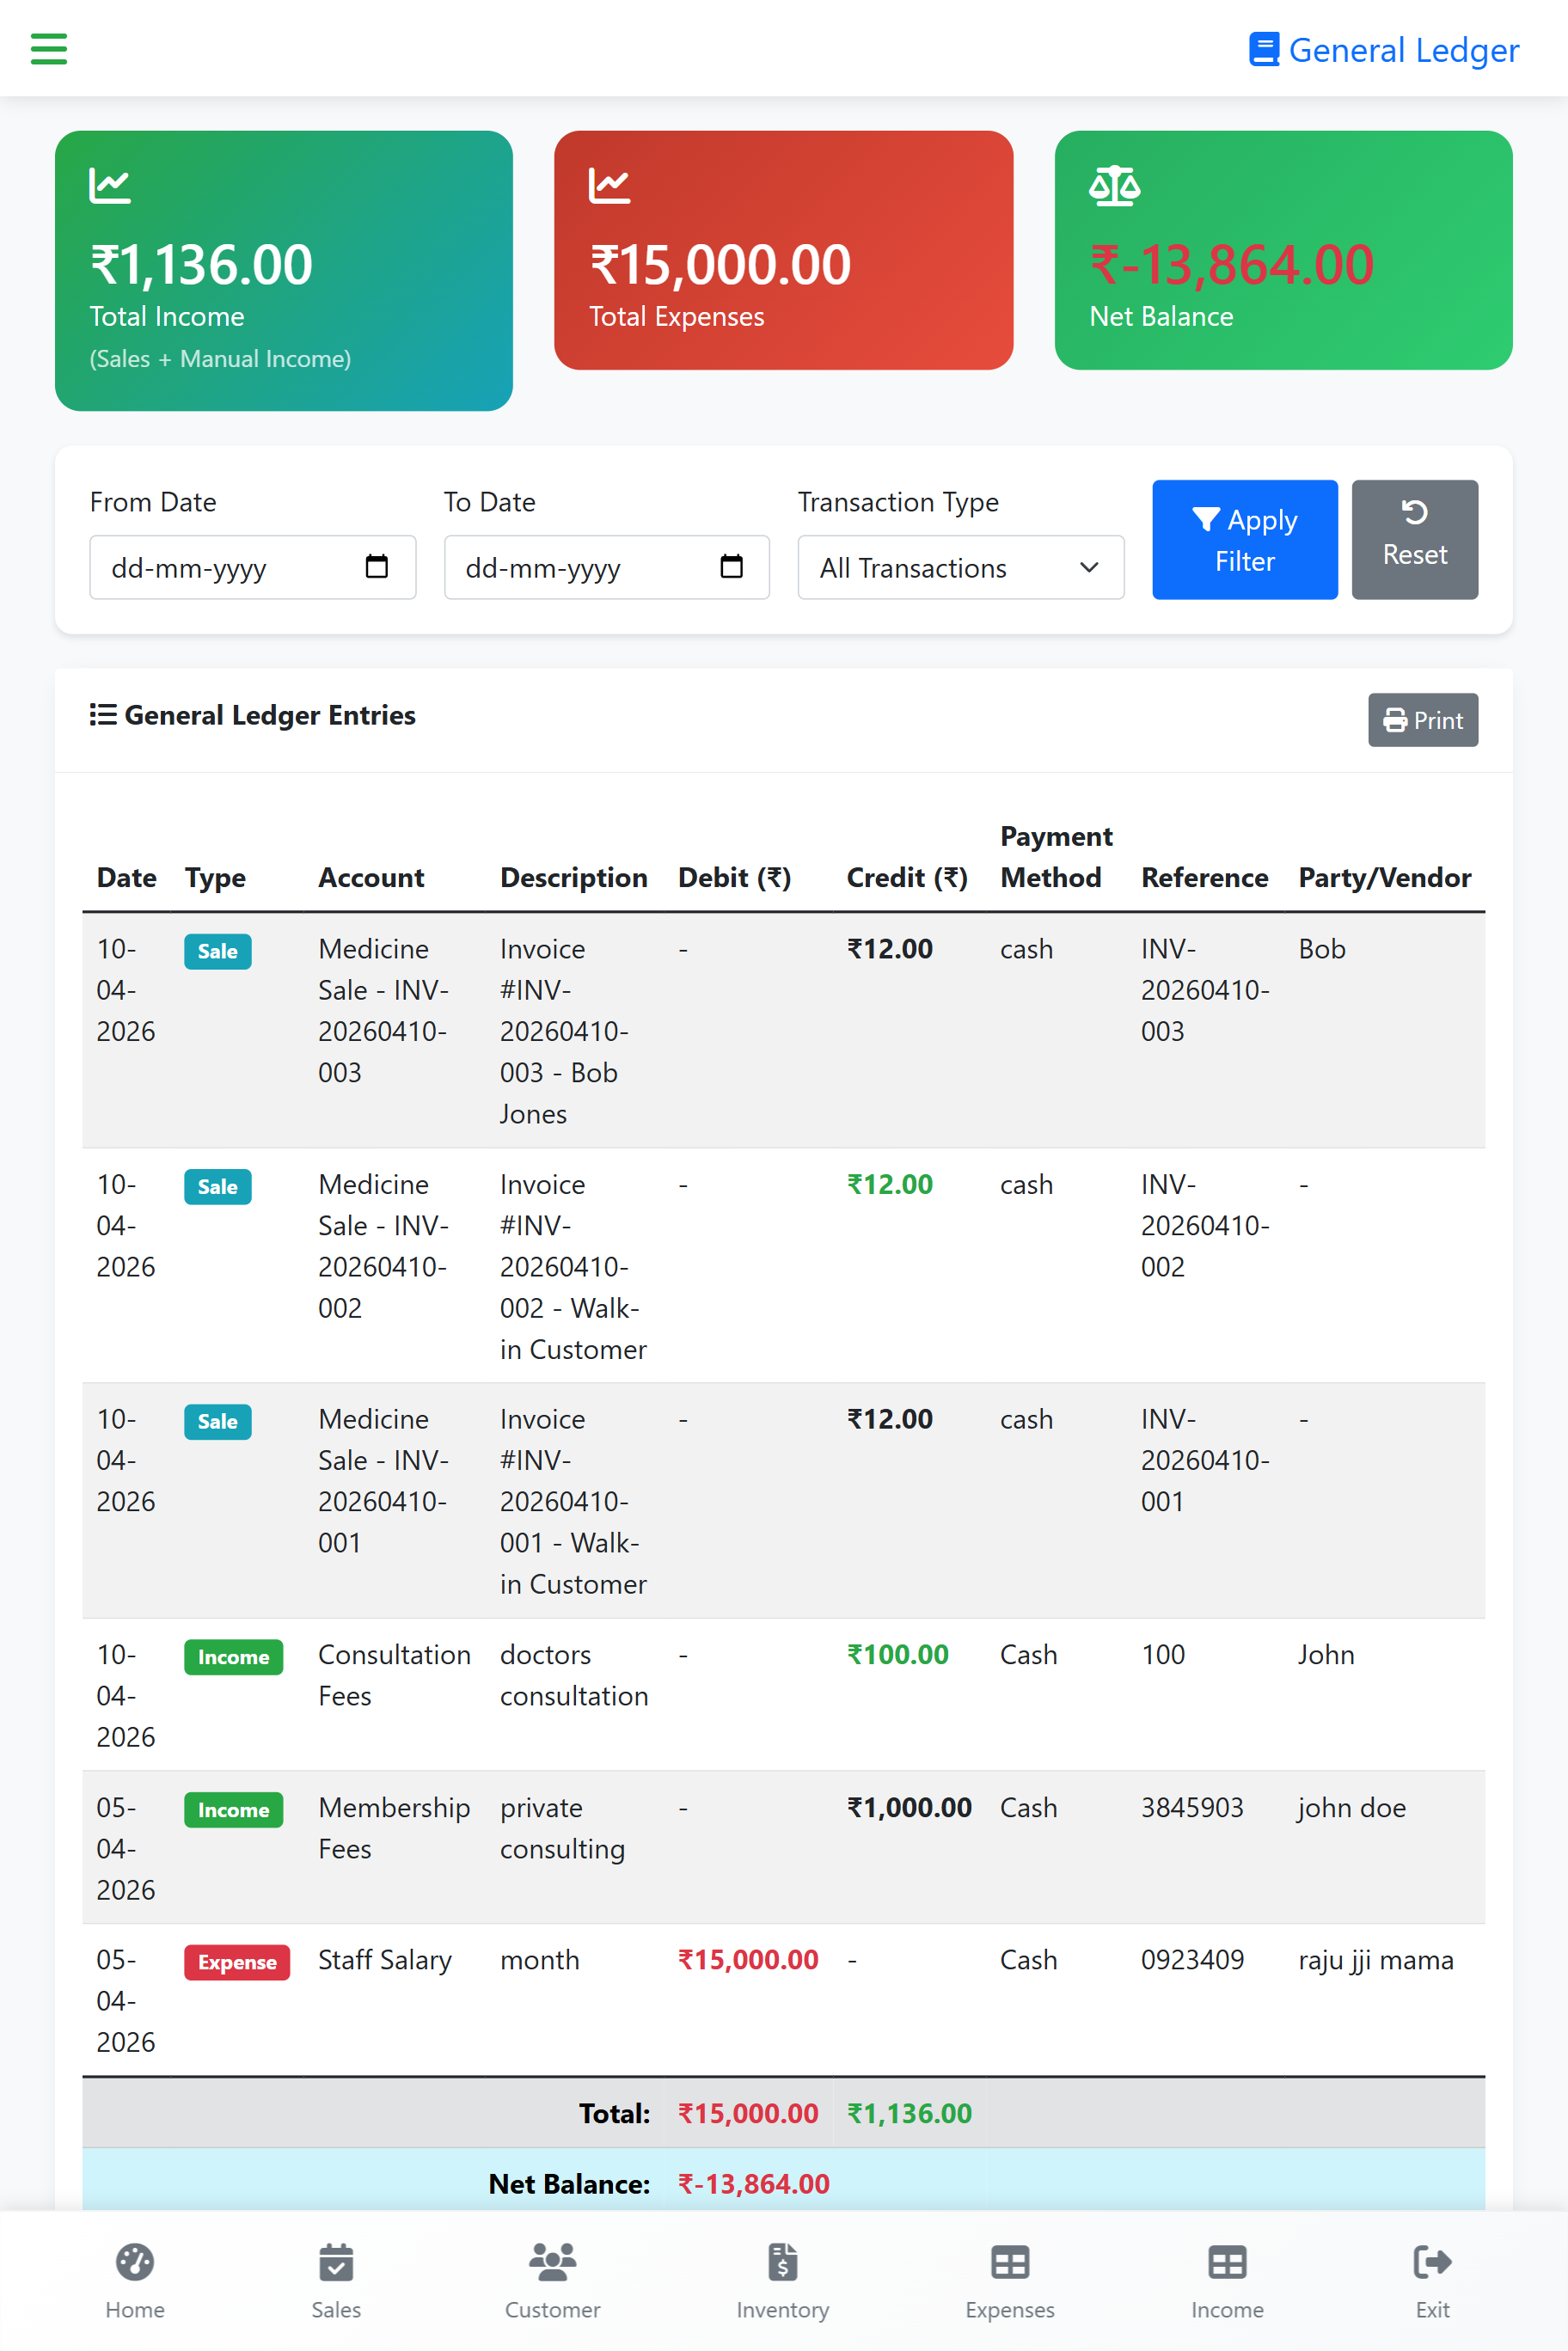Go to the Sales tab label
The image size is (1568, 2351).
pyautogui.click(x=336, y=2310)
